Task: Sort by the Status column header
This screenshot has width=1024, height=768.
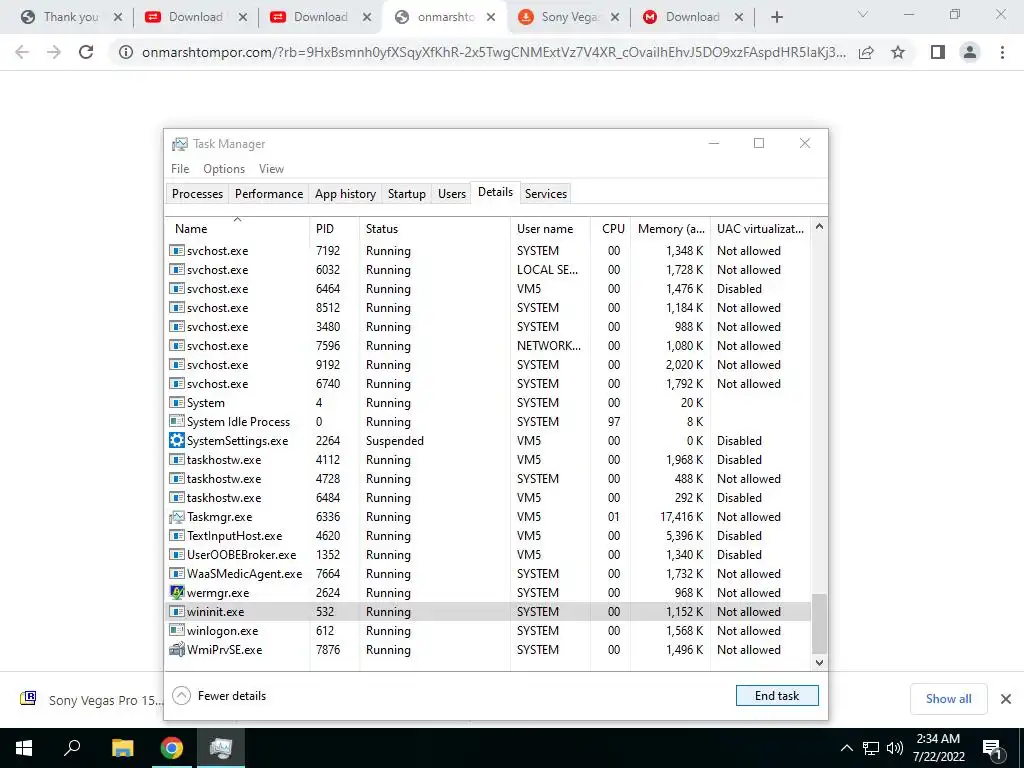Action: [435, 229]
